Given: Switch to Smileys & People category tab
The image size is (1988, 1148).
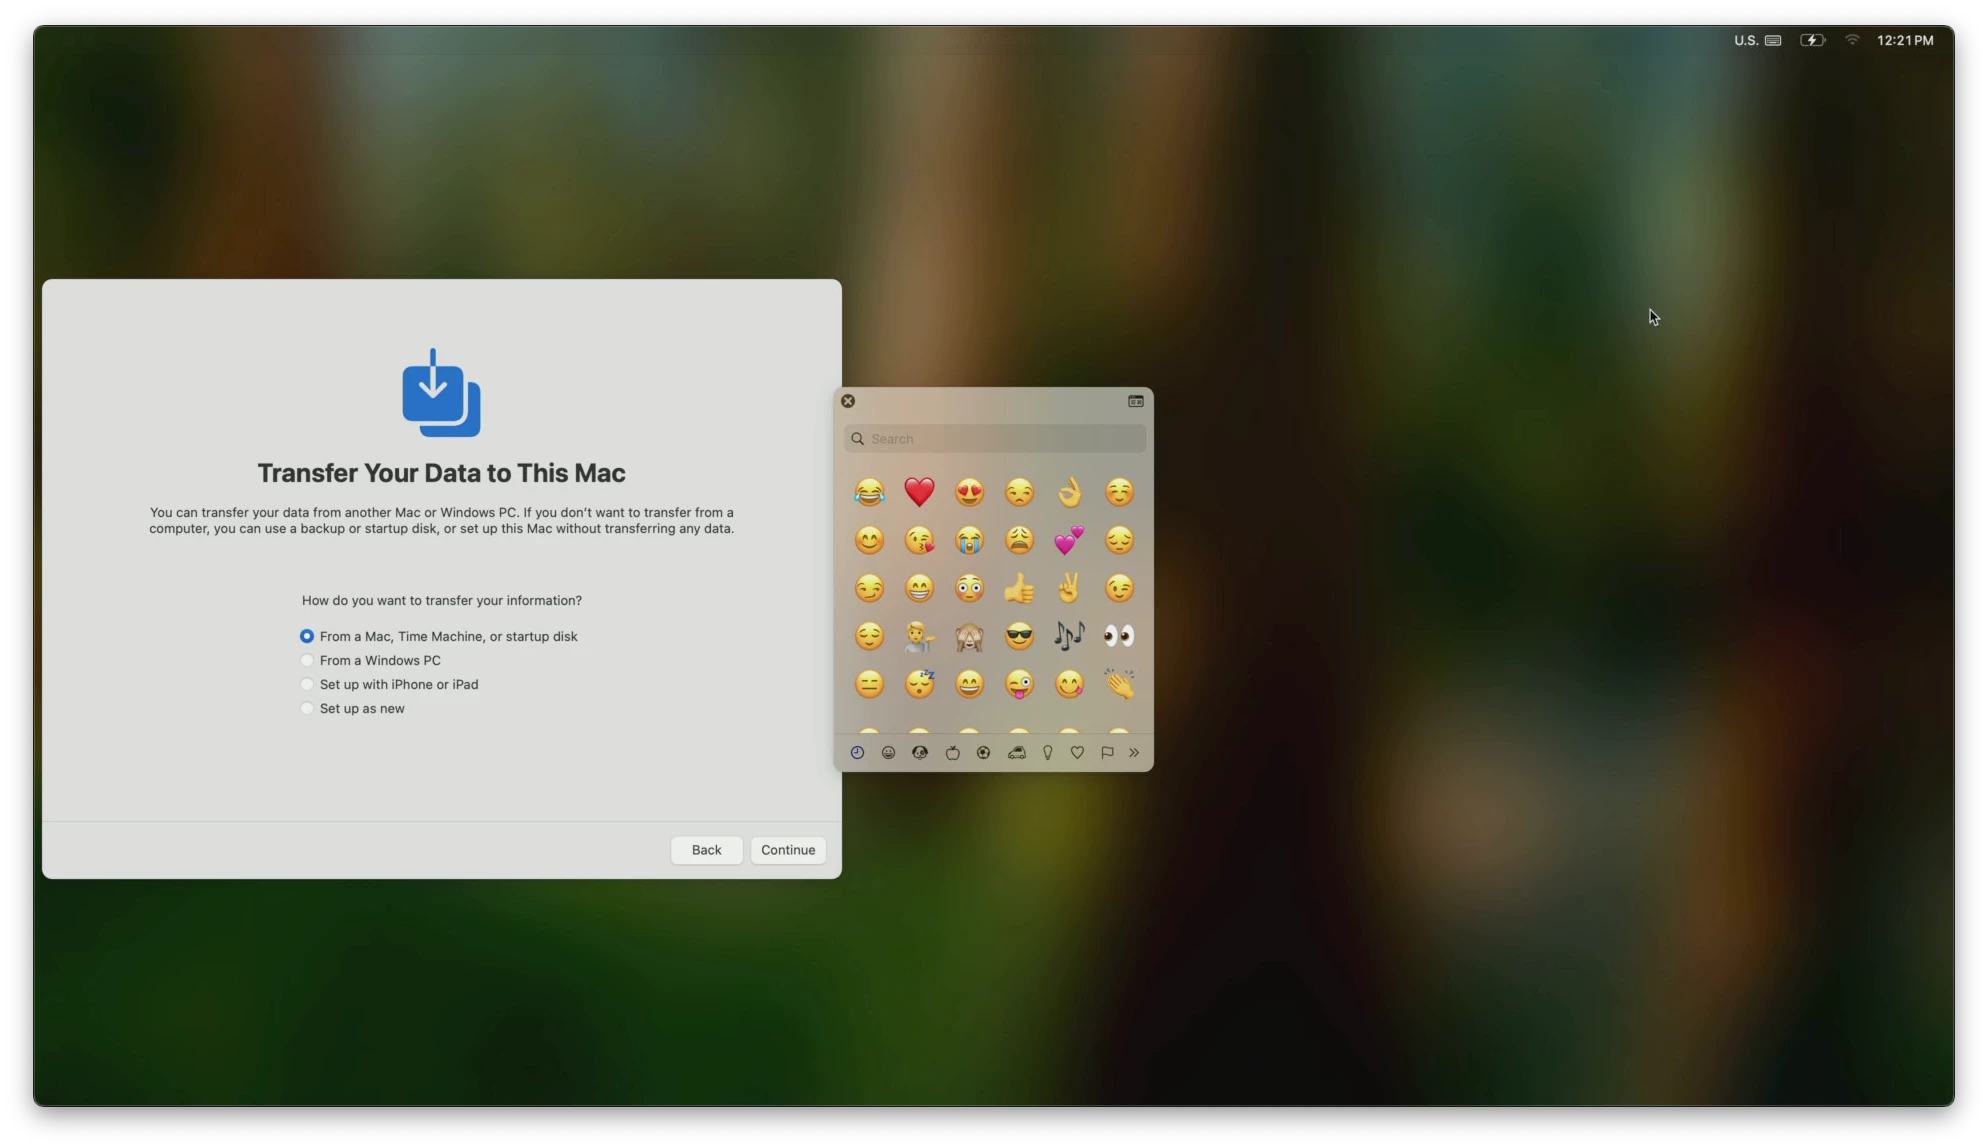Looking at the screenshot, I should [x=888, y=753].
